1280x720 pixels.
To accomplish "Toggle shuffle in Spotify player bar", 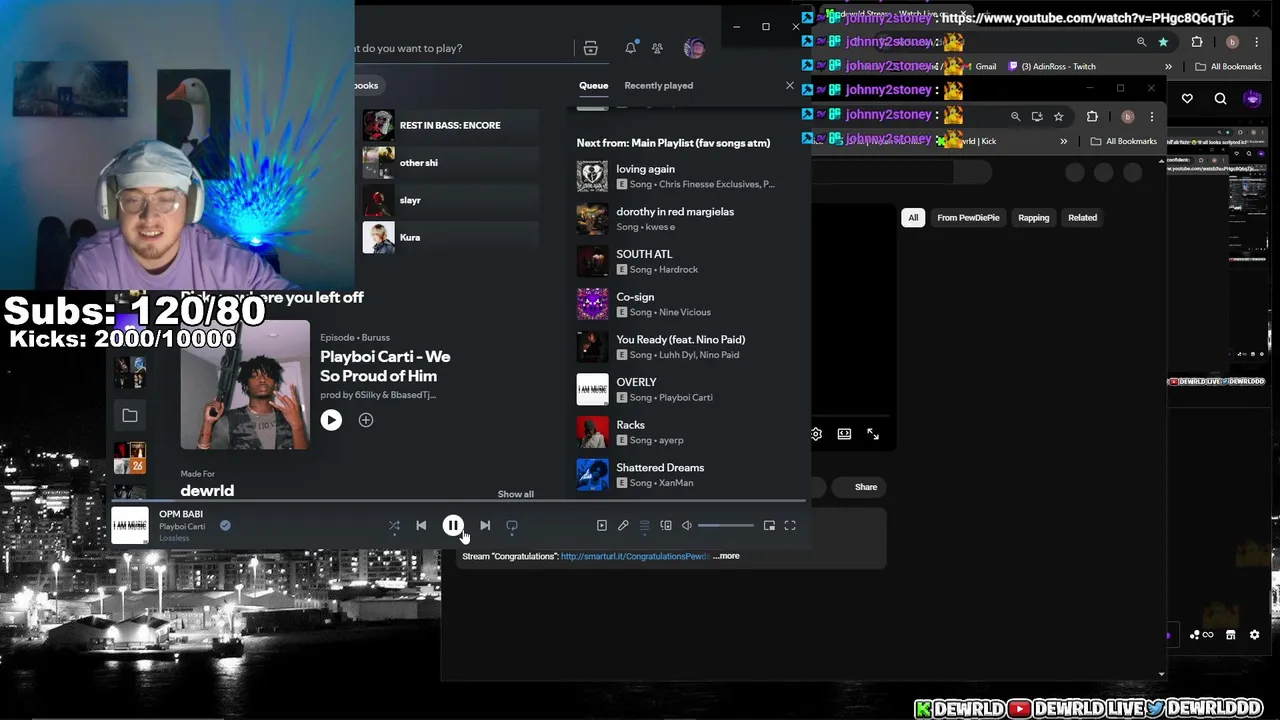I will tap(394, 525).
